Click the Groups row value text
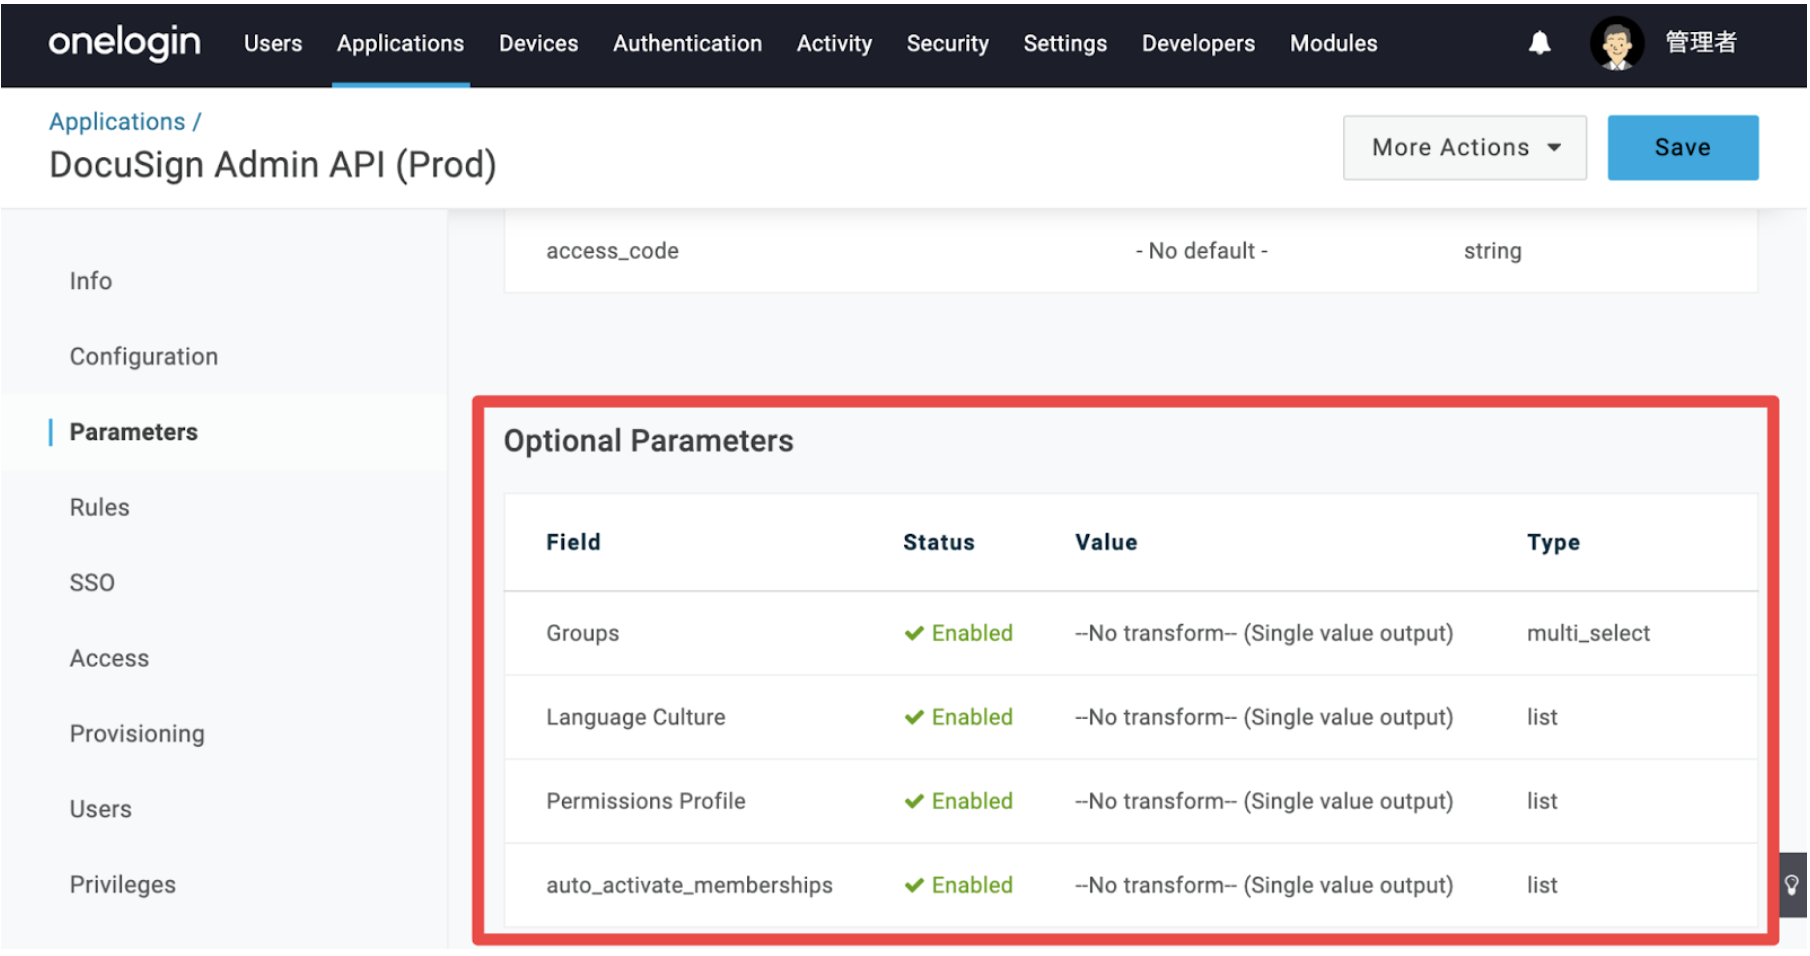The height and width of the screenshot is (956, 1810). pyautogui.click(x=1264, y=633)
